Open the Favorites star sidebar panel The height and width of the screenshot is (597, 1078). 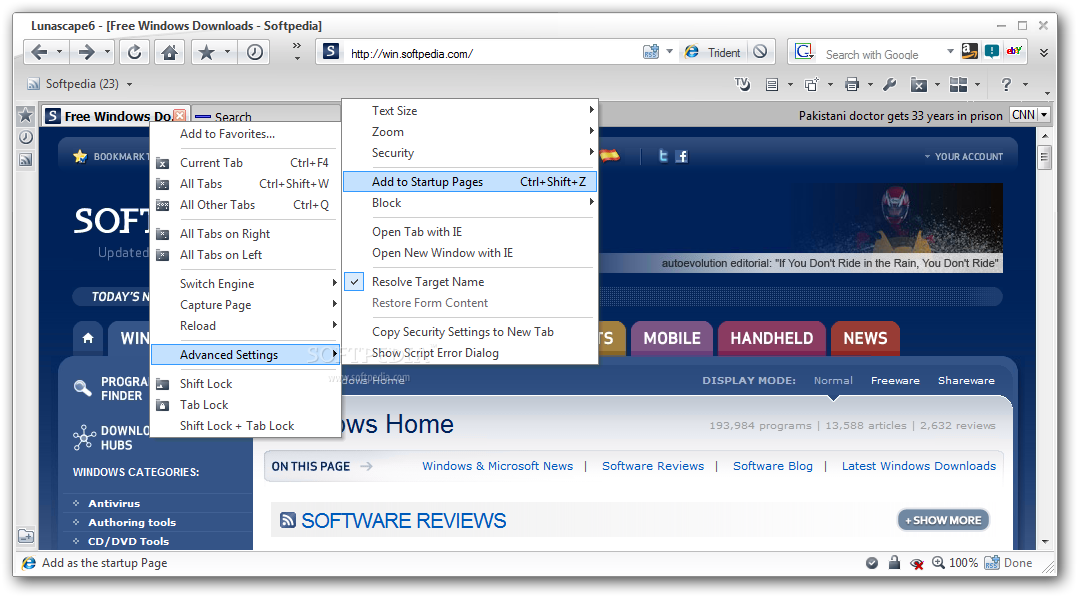25,115
